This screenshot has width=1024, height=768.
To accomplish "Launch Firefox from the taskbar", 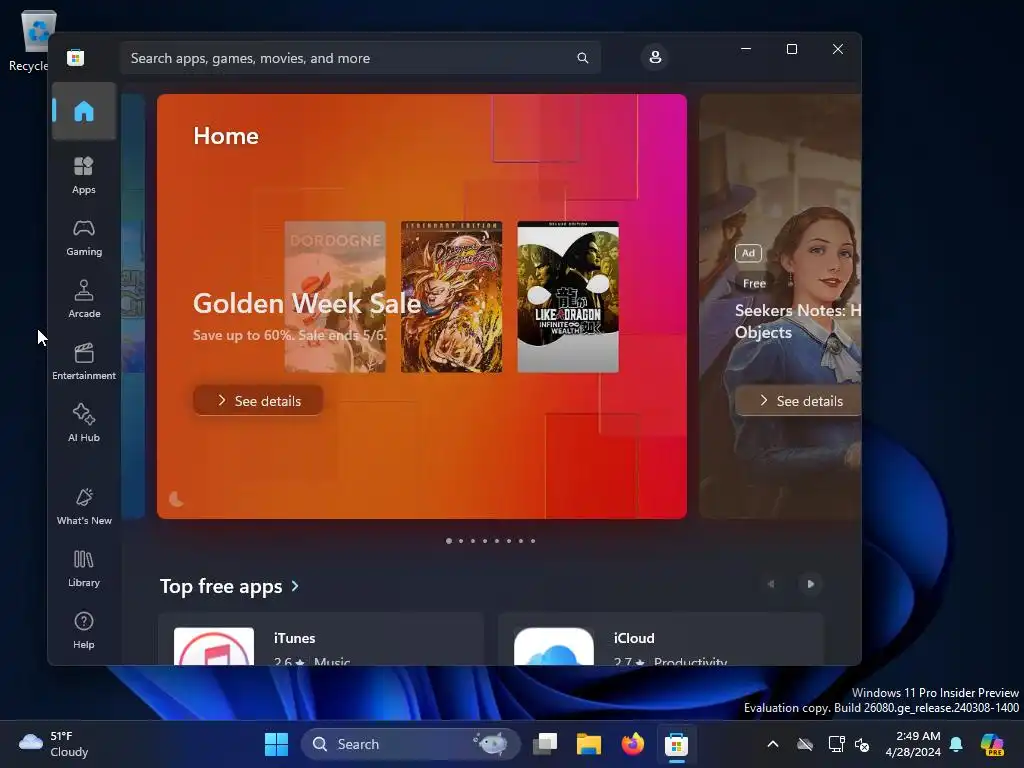I will pos(632,744).
